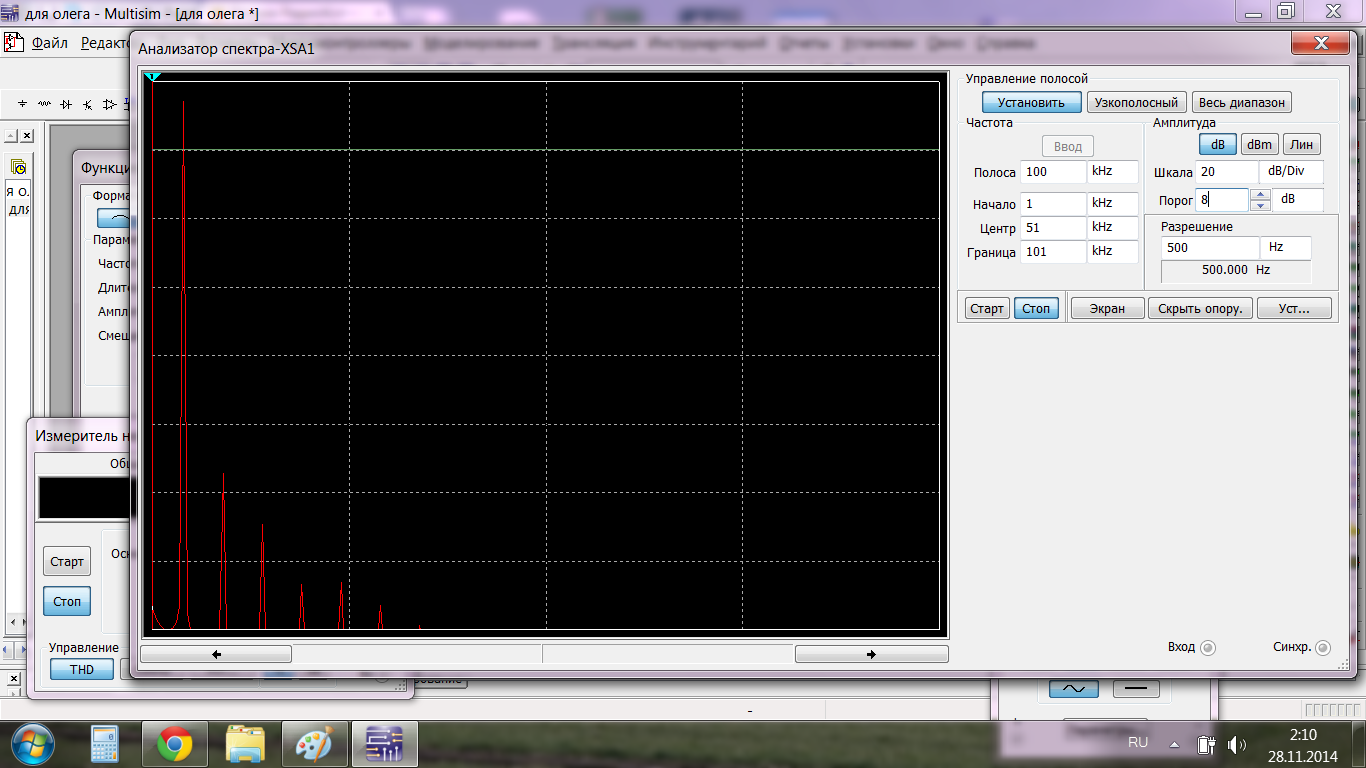Open the Центр kHz unit selector
Viewport: 1366px width, 768px height.
(x=1113, y=228)
